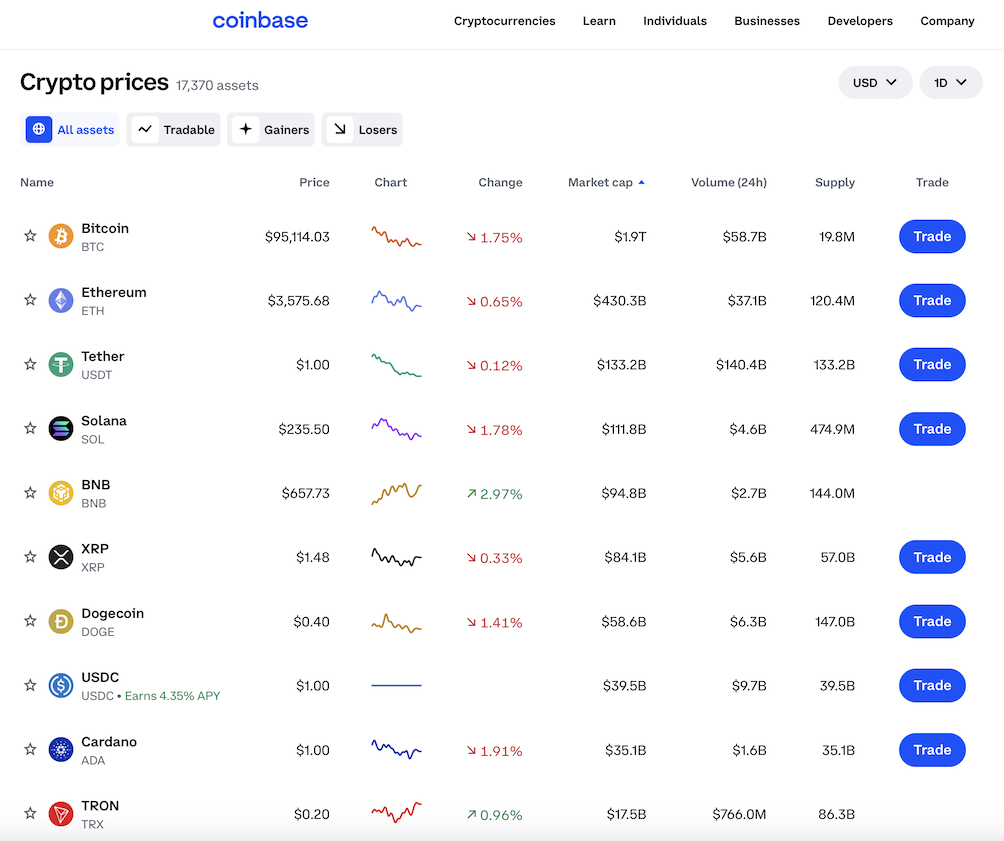Click the down arrow icon in Losers
Viewport: 1004px width, 841px height.
click(340, 129)
